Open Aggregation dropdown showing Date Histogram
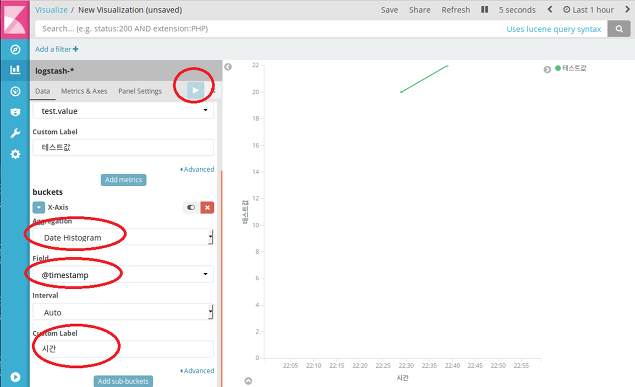This screenshot has height=387, width=635. (x=123, y=237)
